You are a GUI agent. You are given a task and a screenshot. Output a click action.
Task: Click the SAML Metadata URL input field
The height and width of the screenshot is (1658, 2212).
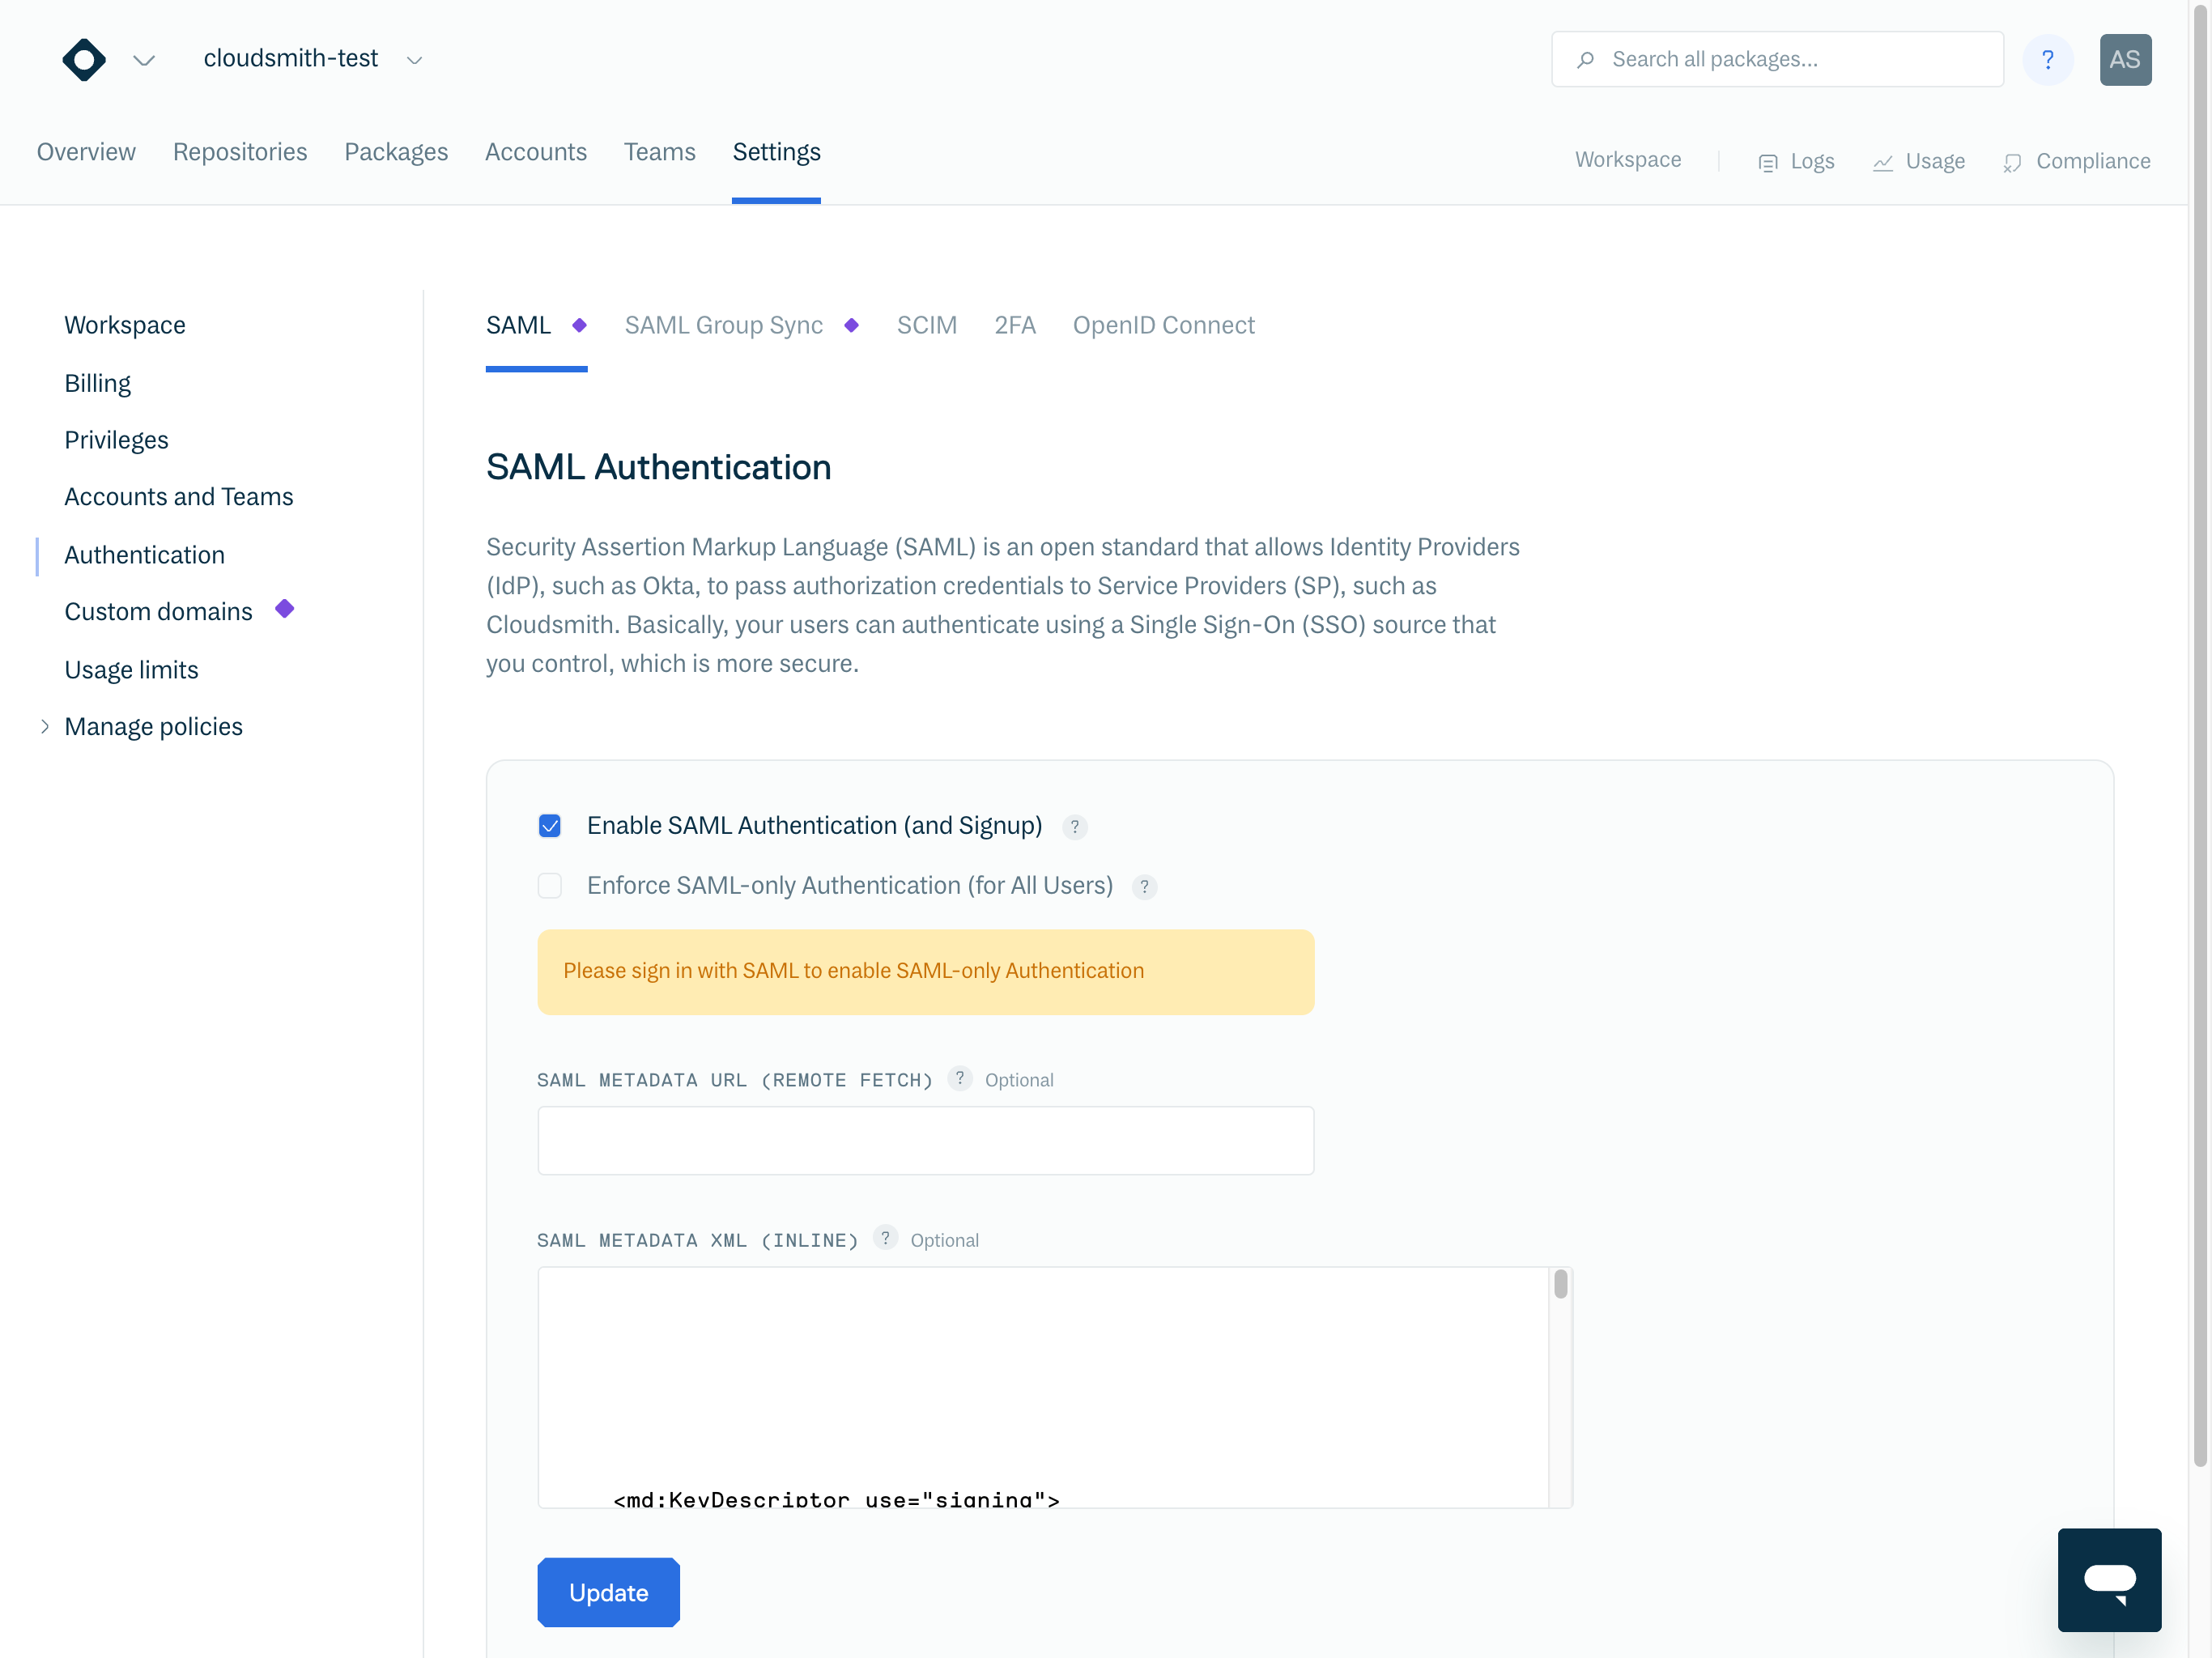pos(925,1140)
